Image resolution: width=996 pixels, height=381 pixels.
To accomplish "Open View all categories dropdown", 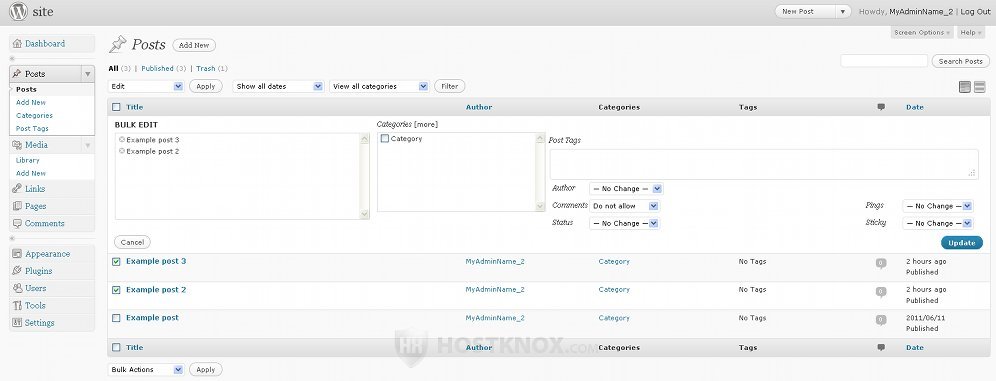I will pos(379,86).
